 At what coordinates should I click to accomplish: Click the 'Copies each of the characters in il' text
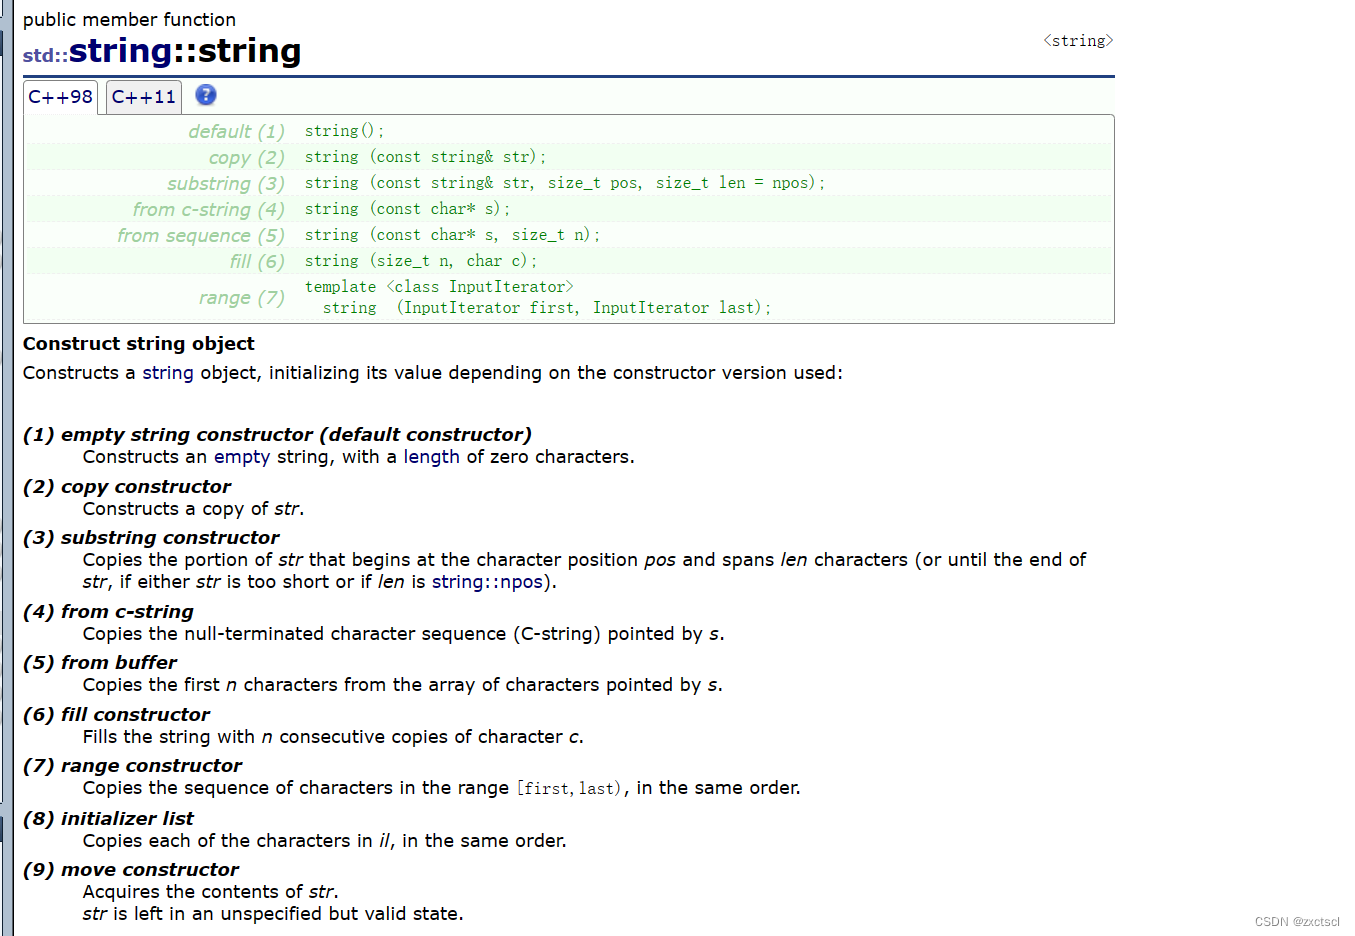click(x=324, y=841)
